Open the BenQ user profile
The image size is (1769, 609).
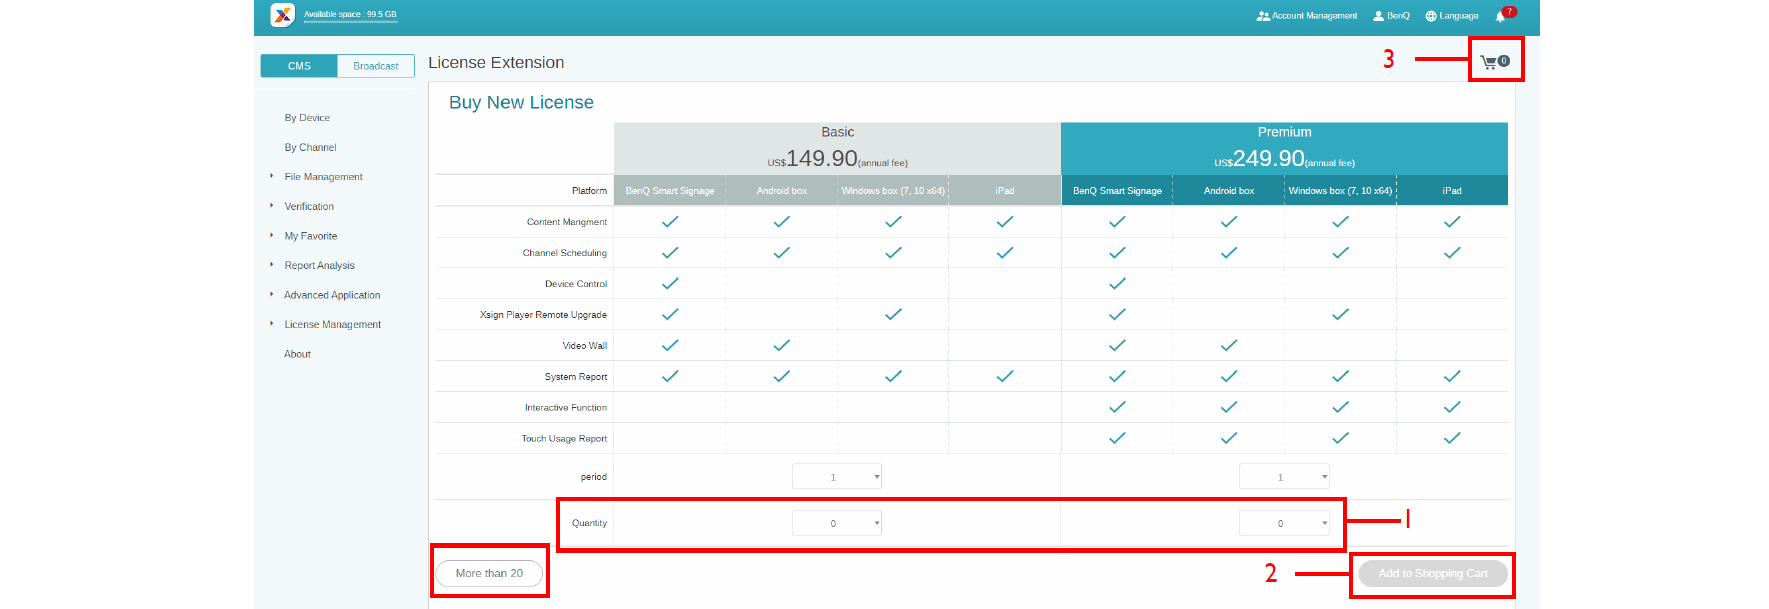pos(1391,16)
